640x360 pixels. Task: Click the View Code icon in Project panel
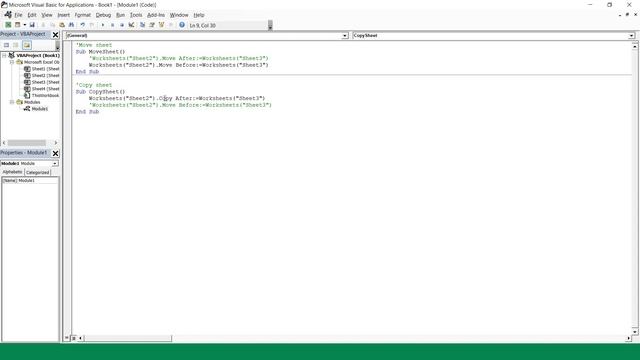tap(7, 45)
